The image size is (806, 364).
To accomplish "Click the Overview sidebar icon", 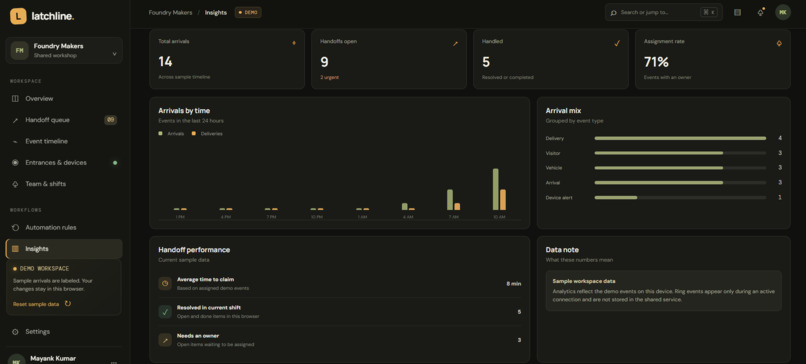I will (15, 99).
